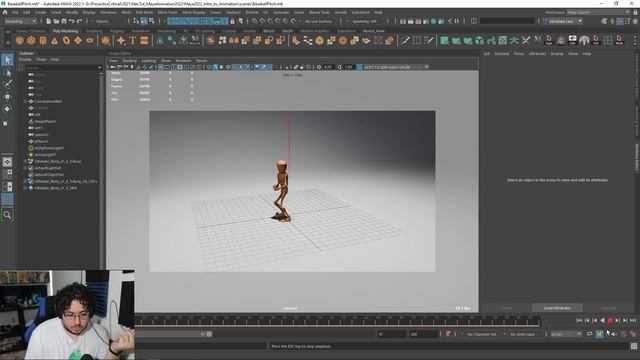Select imagePlane1 in Outliner

(45, 121)
